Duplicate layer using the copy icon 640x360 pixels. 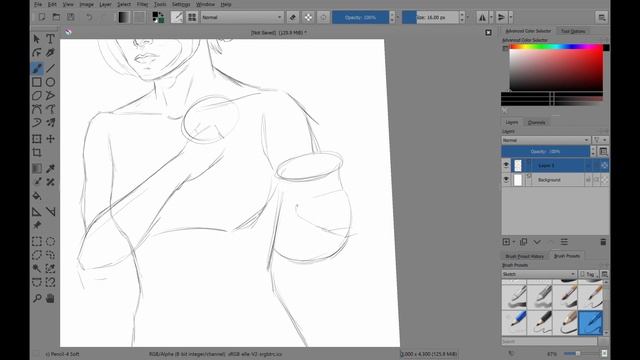(523, 242)
